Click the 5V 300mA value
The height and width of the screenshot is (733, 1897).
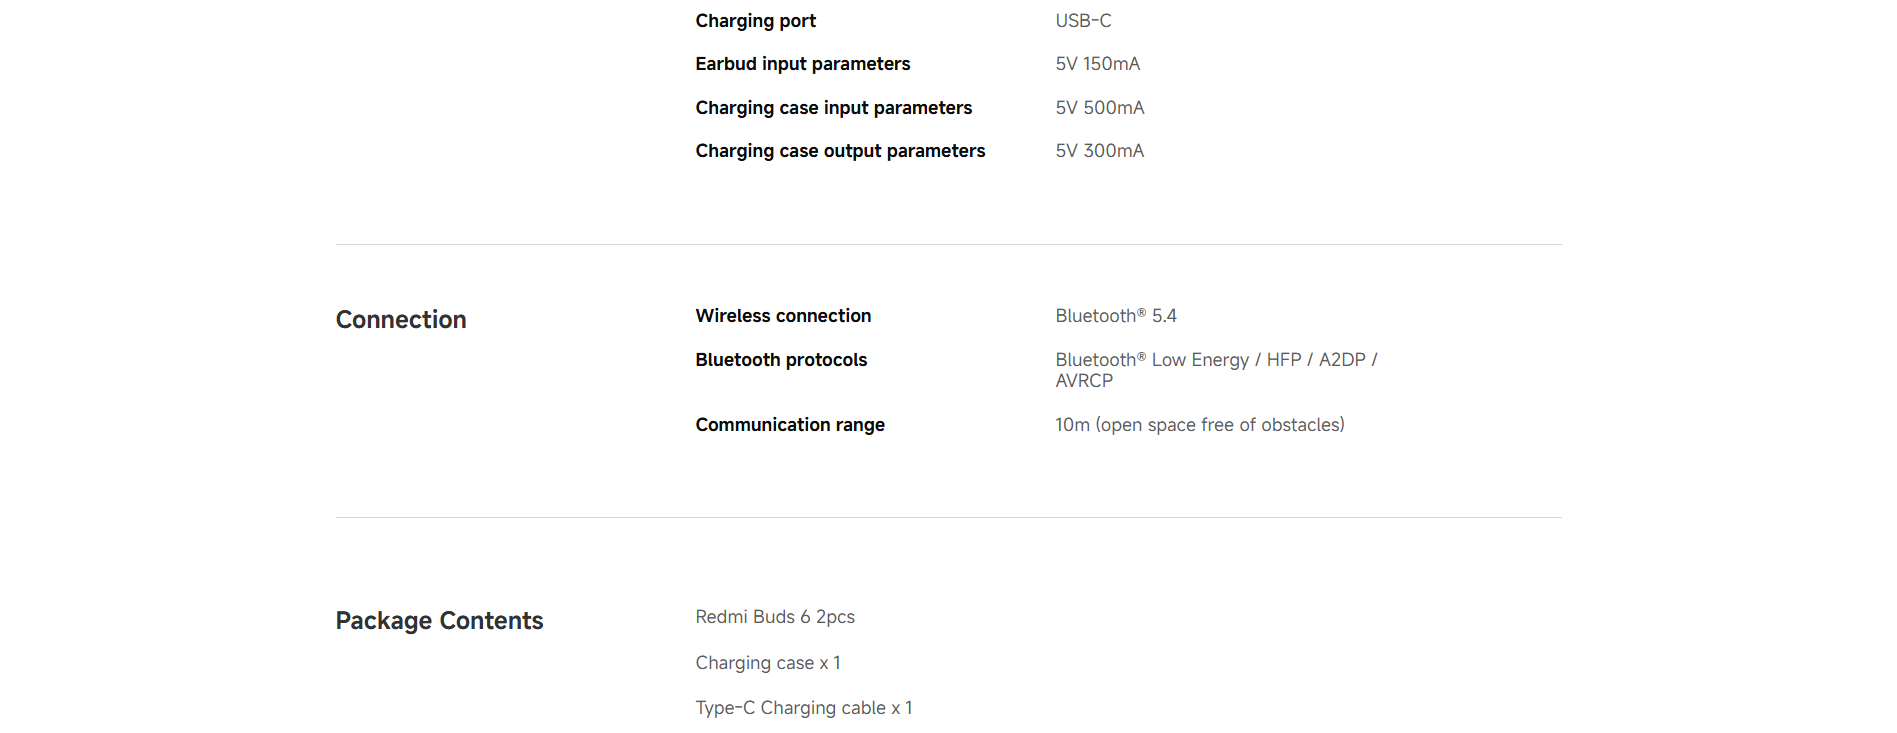click(x=1100, y=151)
